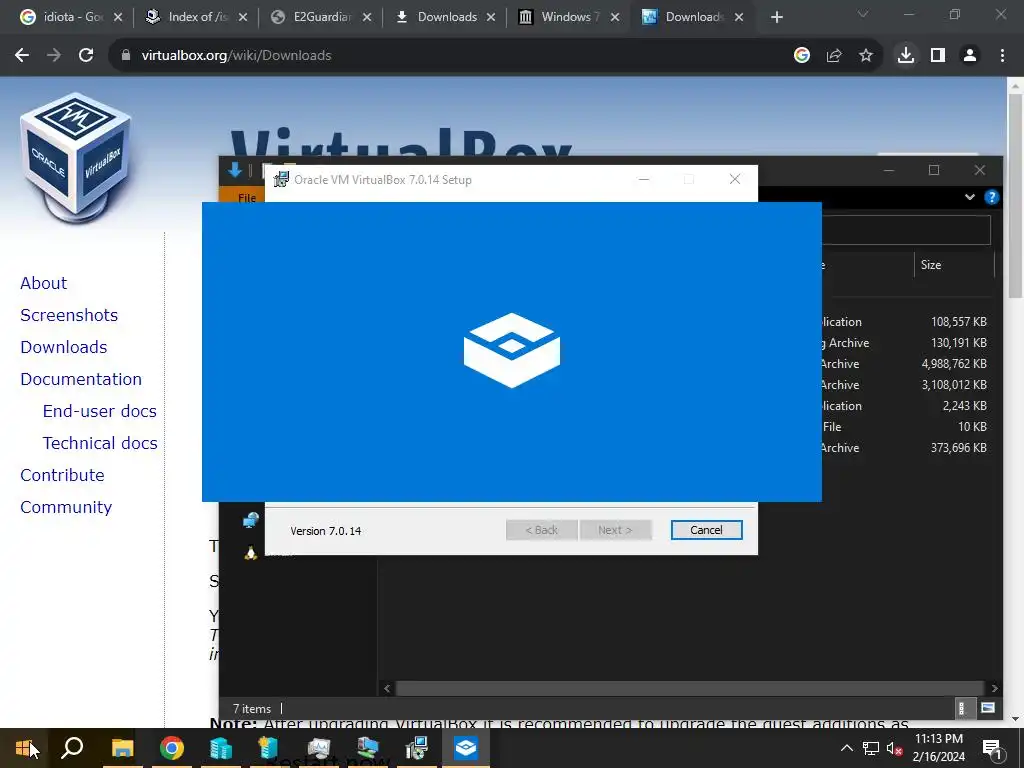Open Windows taskbar search
The image size is (1024, 768).
tap(72, 748)
